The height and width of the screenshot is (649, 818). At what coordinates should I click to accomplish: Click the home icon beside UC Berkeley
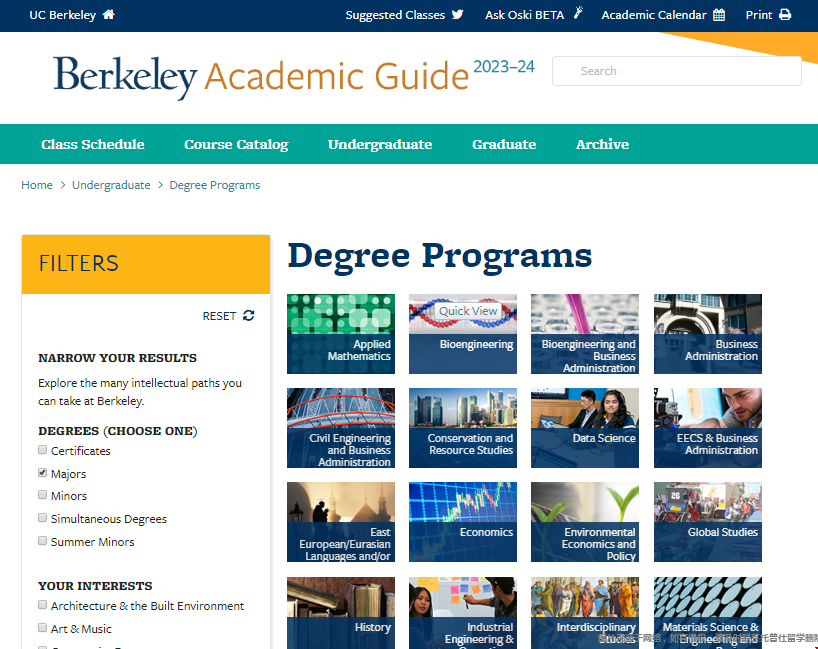pos(109,15)
